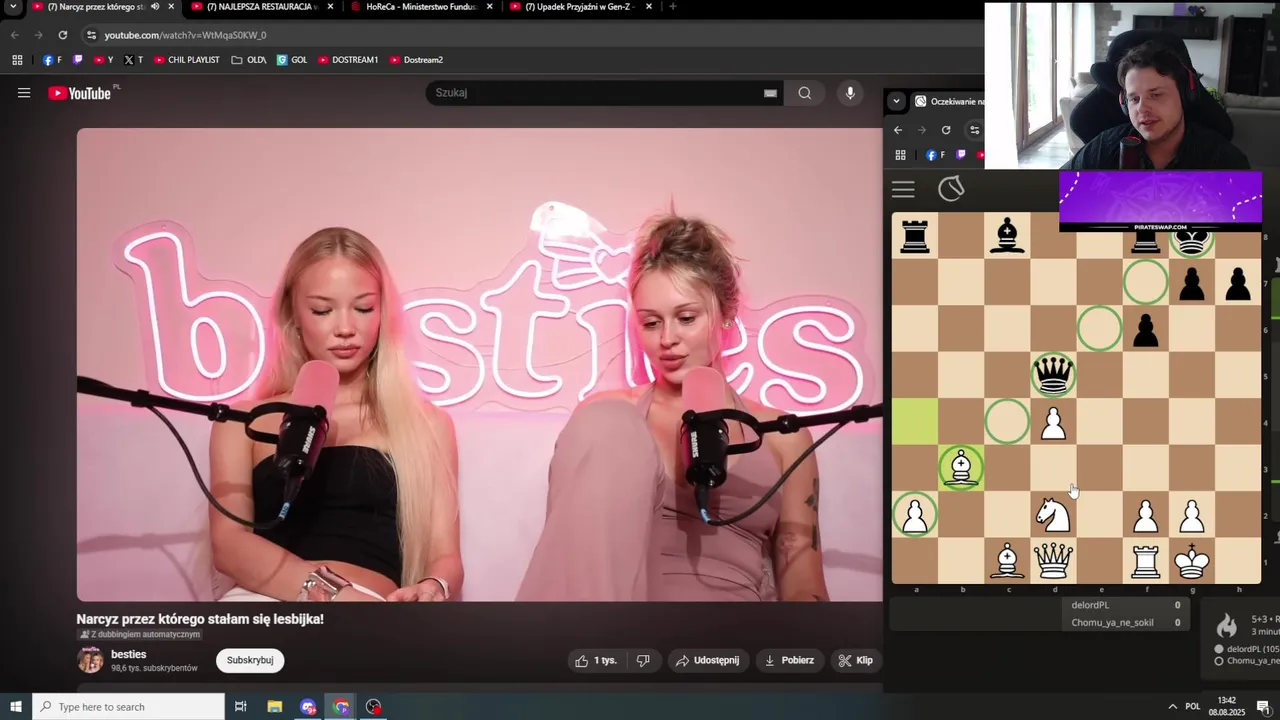1280x720 pixels.
Task: Click the video title Narcyz przez którego
Action: click(200, 619)
